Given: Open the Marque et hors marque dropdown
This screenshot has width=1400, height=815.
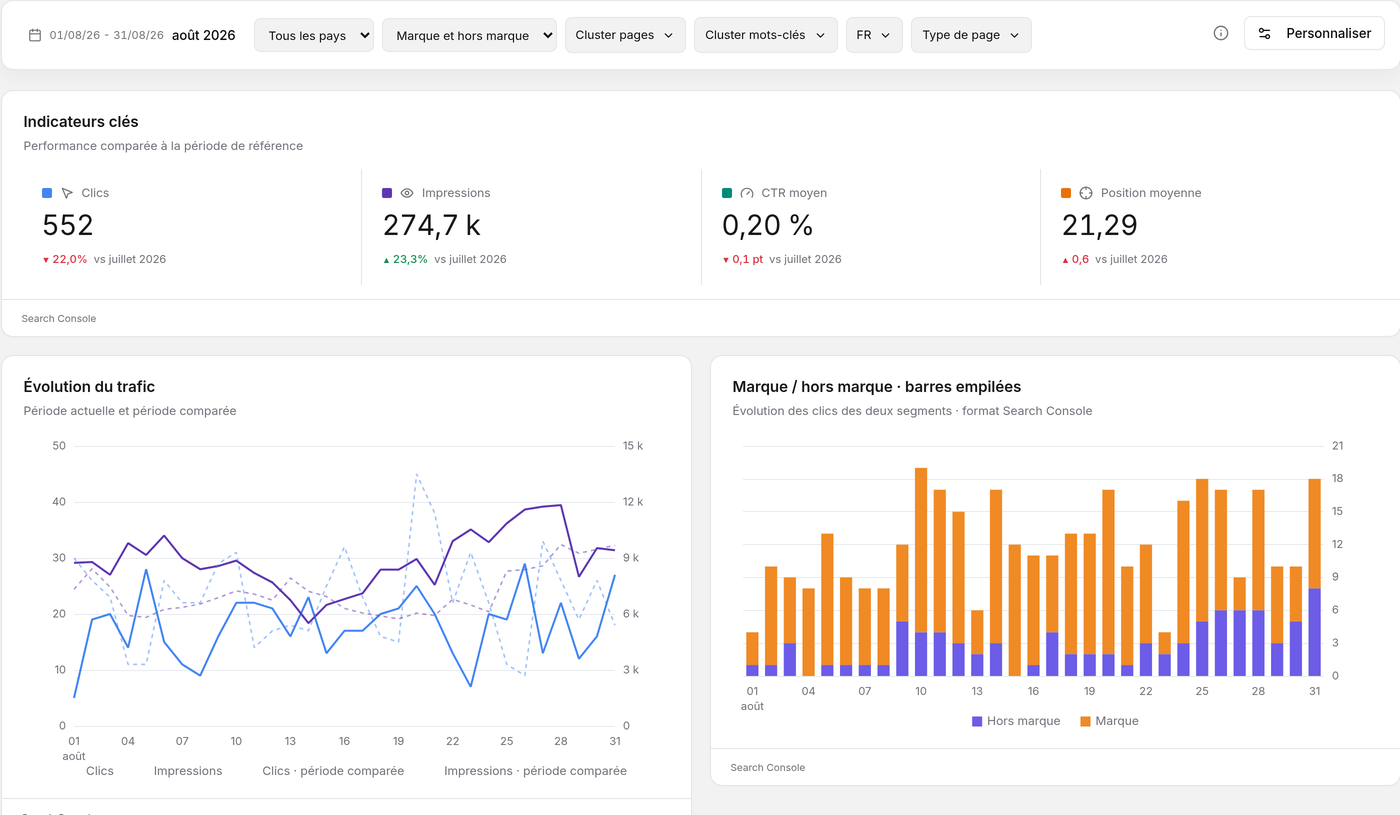Looking at the screenshot, I should coord(469,35).
